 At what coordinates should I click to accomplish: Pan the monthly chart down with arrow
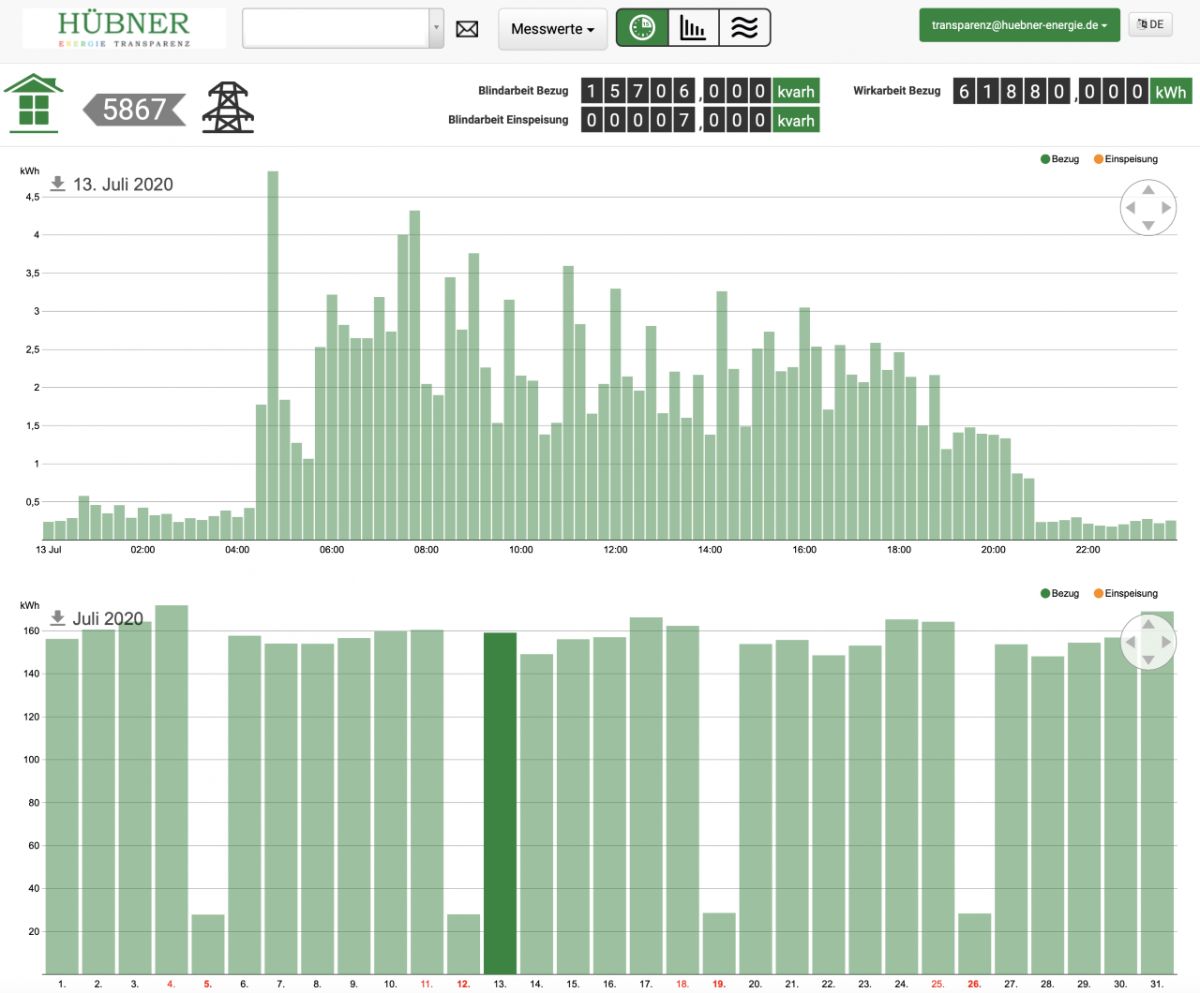1148,659
